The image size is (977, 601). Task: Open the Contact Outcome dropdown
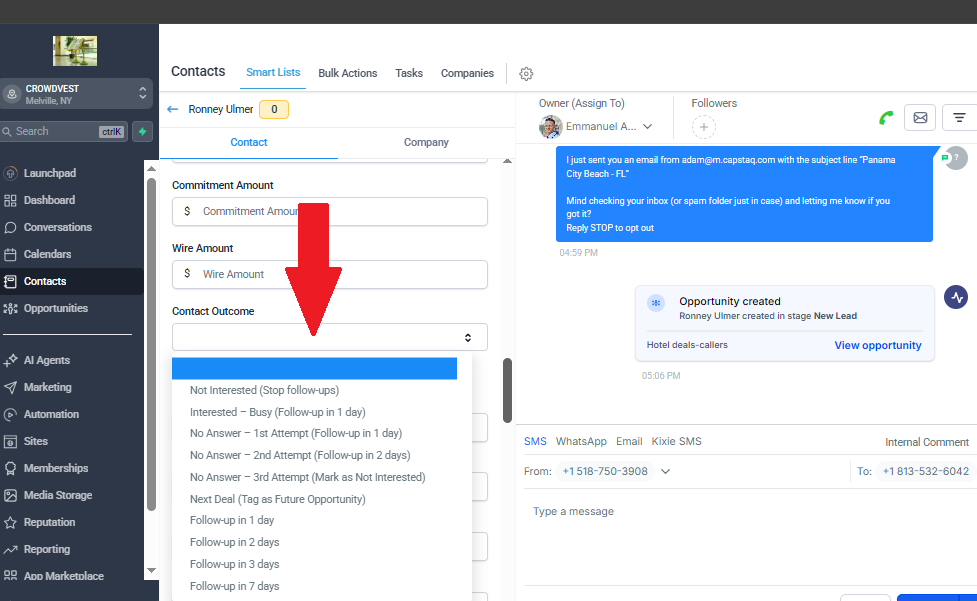coord(330,337)
